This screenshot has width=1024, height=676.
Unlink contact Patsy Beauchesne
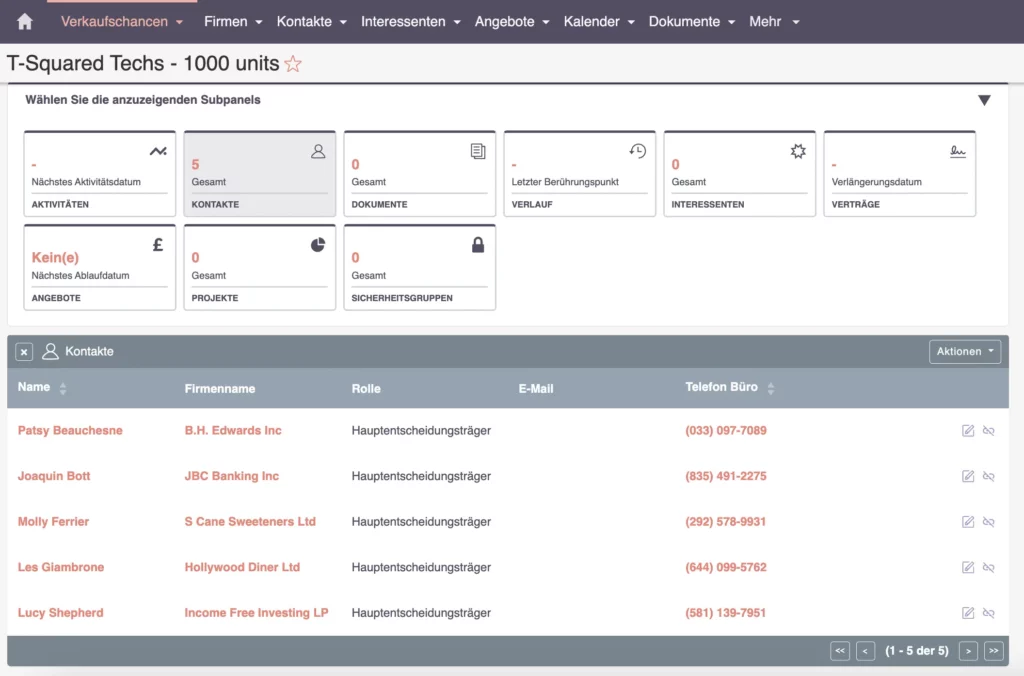tap(989, 430)
